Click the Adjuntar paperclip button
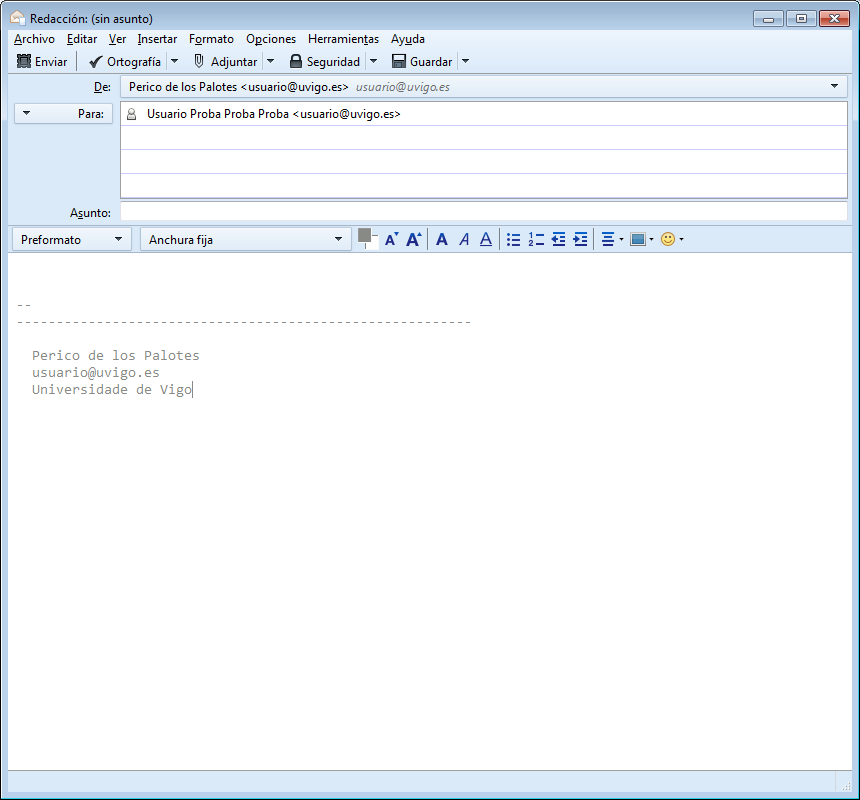Screen dimensions: 860x800 226,62
